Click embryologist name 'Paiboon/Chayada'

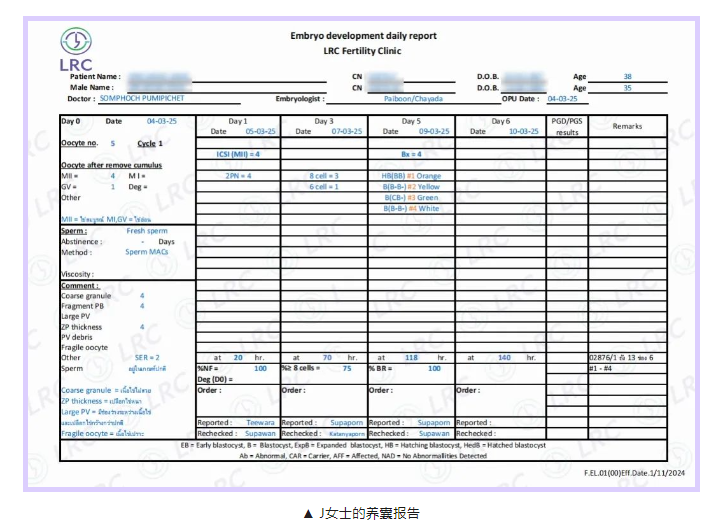click(413, 99)
